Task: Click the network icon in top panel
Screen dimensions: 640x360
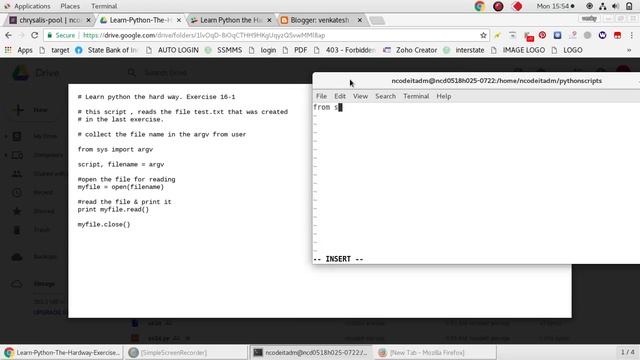Action: click(602, 6)
